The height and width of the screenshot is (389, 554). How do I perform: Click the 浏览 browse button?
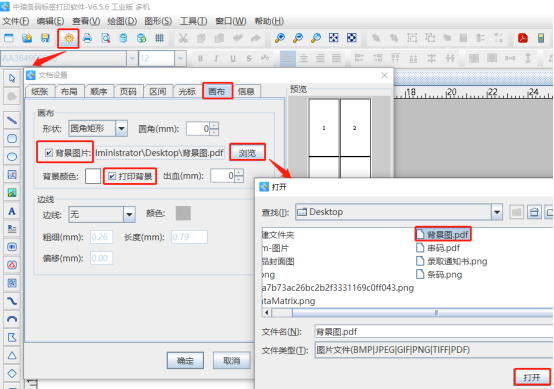pos(247,153)
